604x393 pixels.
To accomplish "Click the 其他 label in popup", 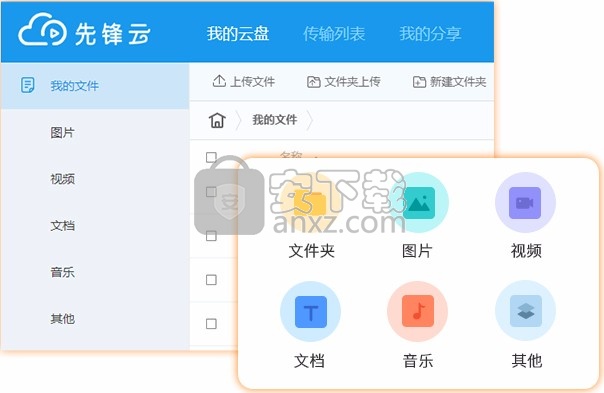I will click(527, 361).
